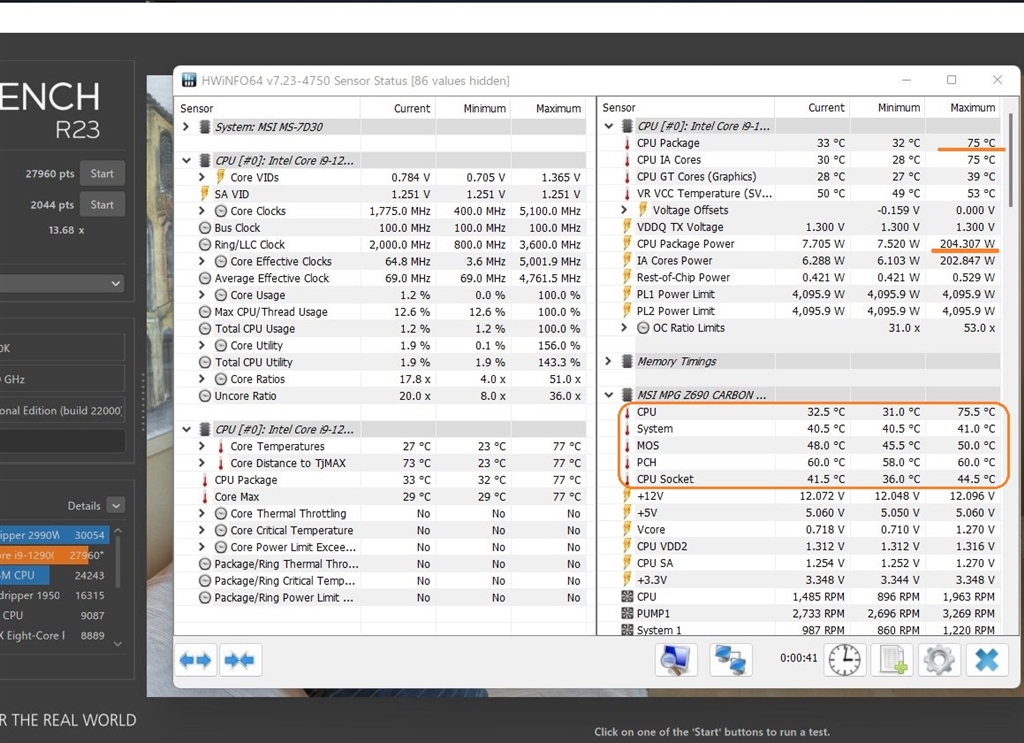1024x743 pixels.
Task: Click the clock reset timer icon
Action: tap(844, 660)
